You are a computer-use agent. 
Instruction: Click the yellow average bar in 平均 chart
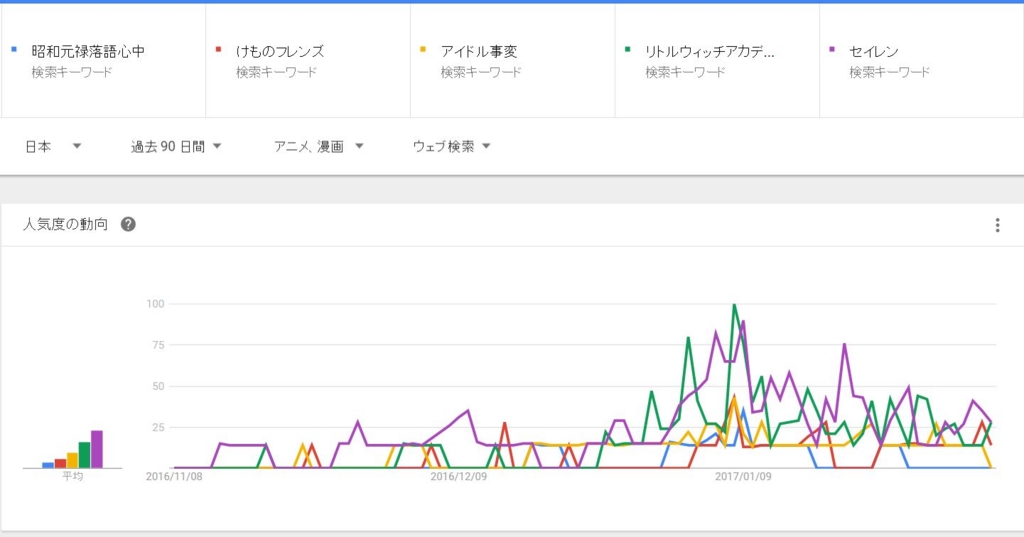tap(72, 461)
